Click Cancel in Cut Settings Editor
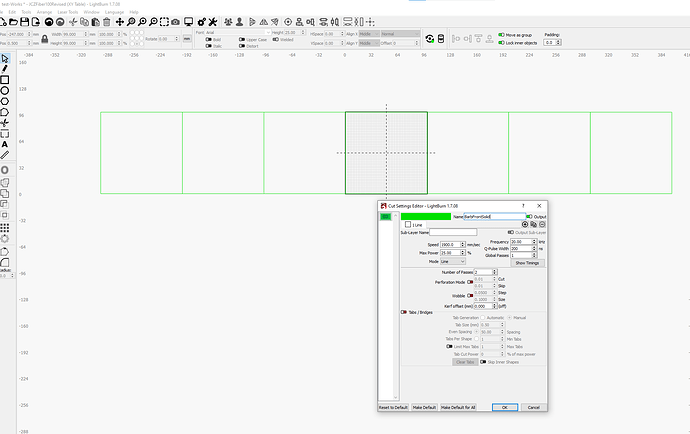 click(x=533, y=408)
